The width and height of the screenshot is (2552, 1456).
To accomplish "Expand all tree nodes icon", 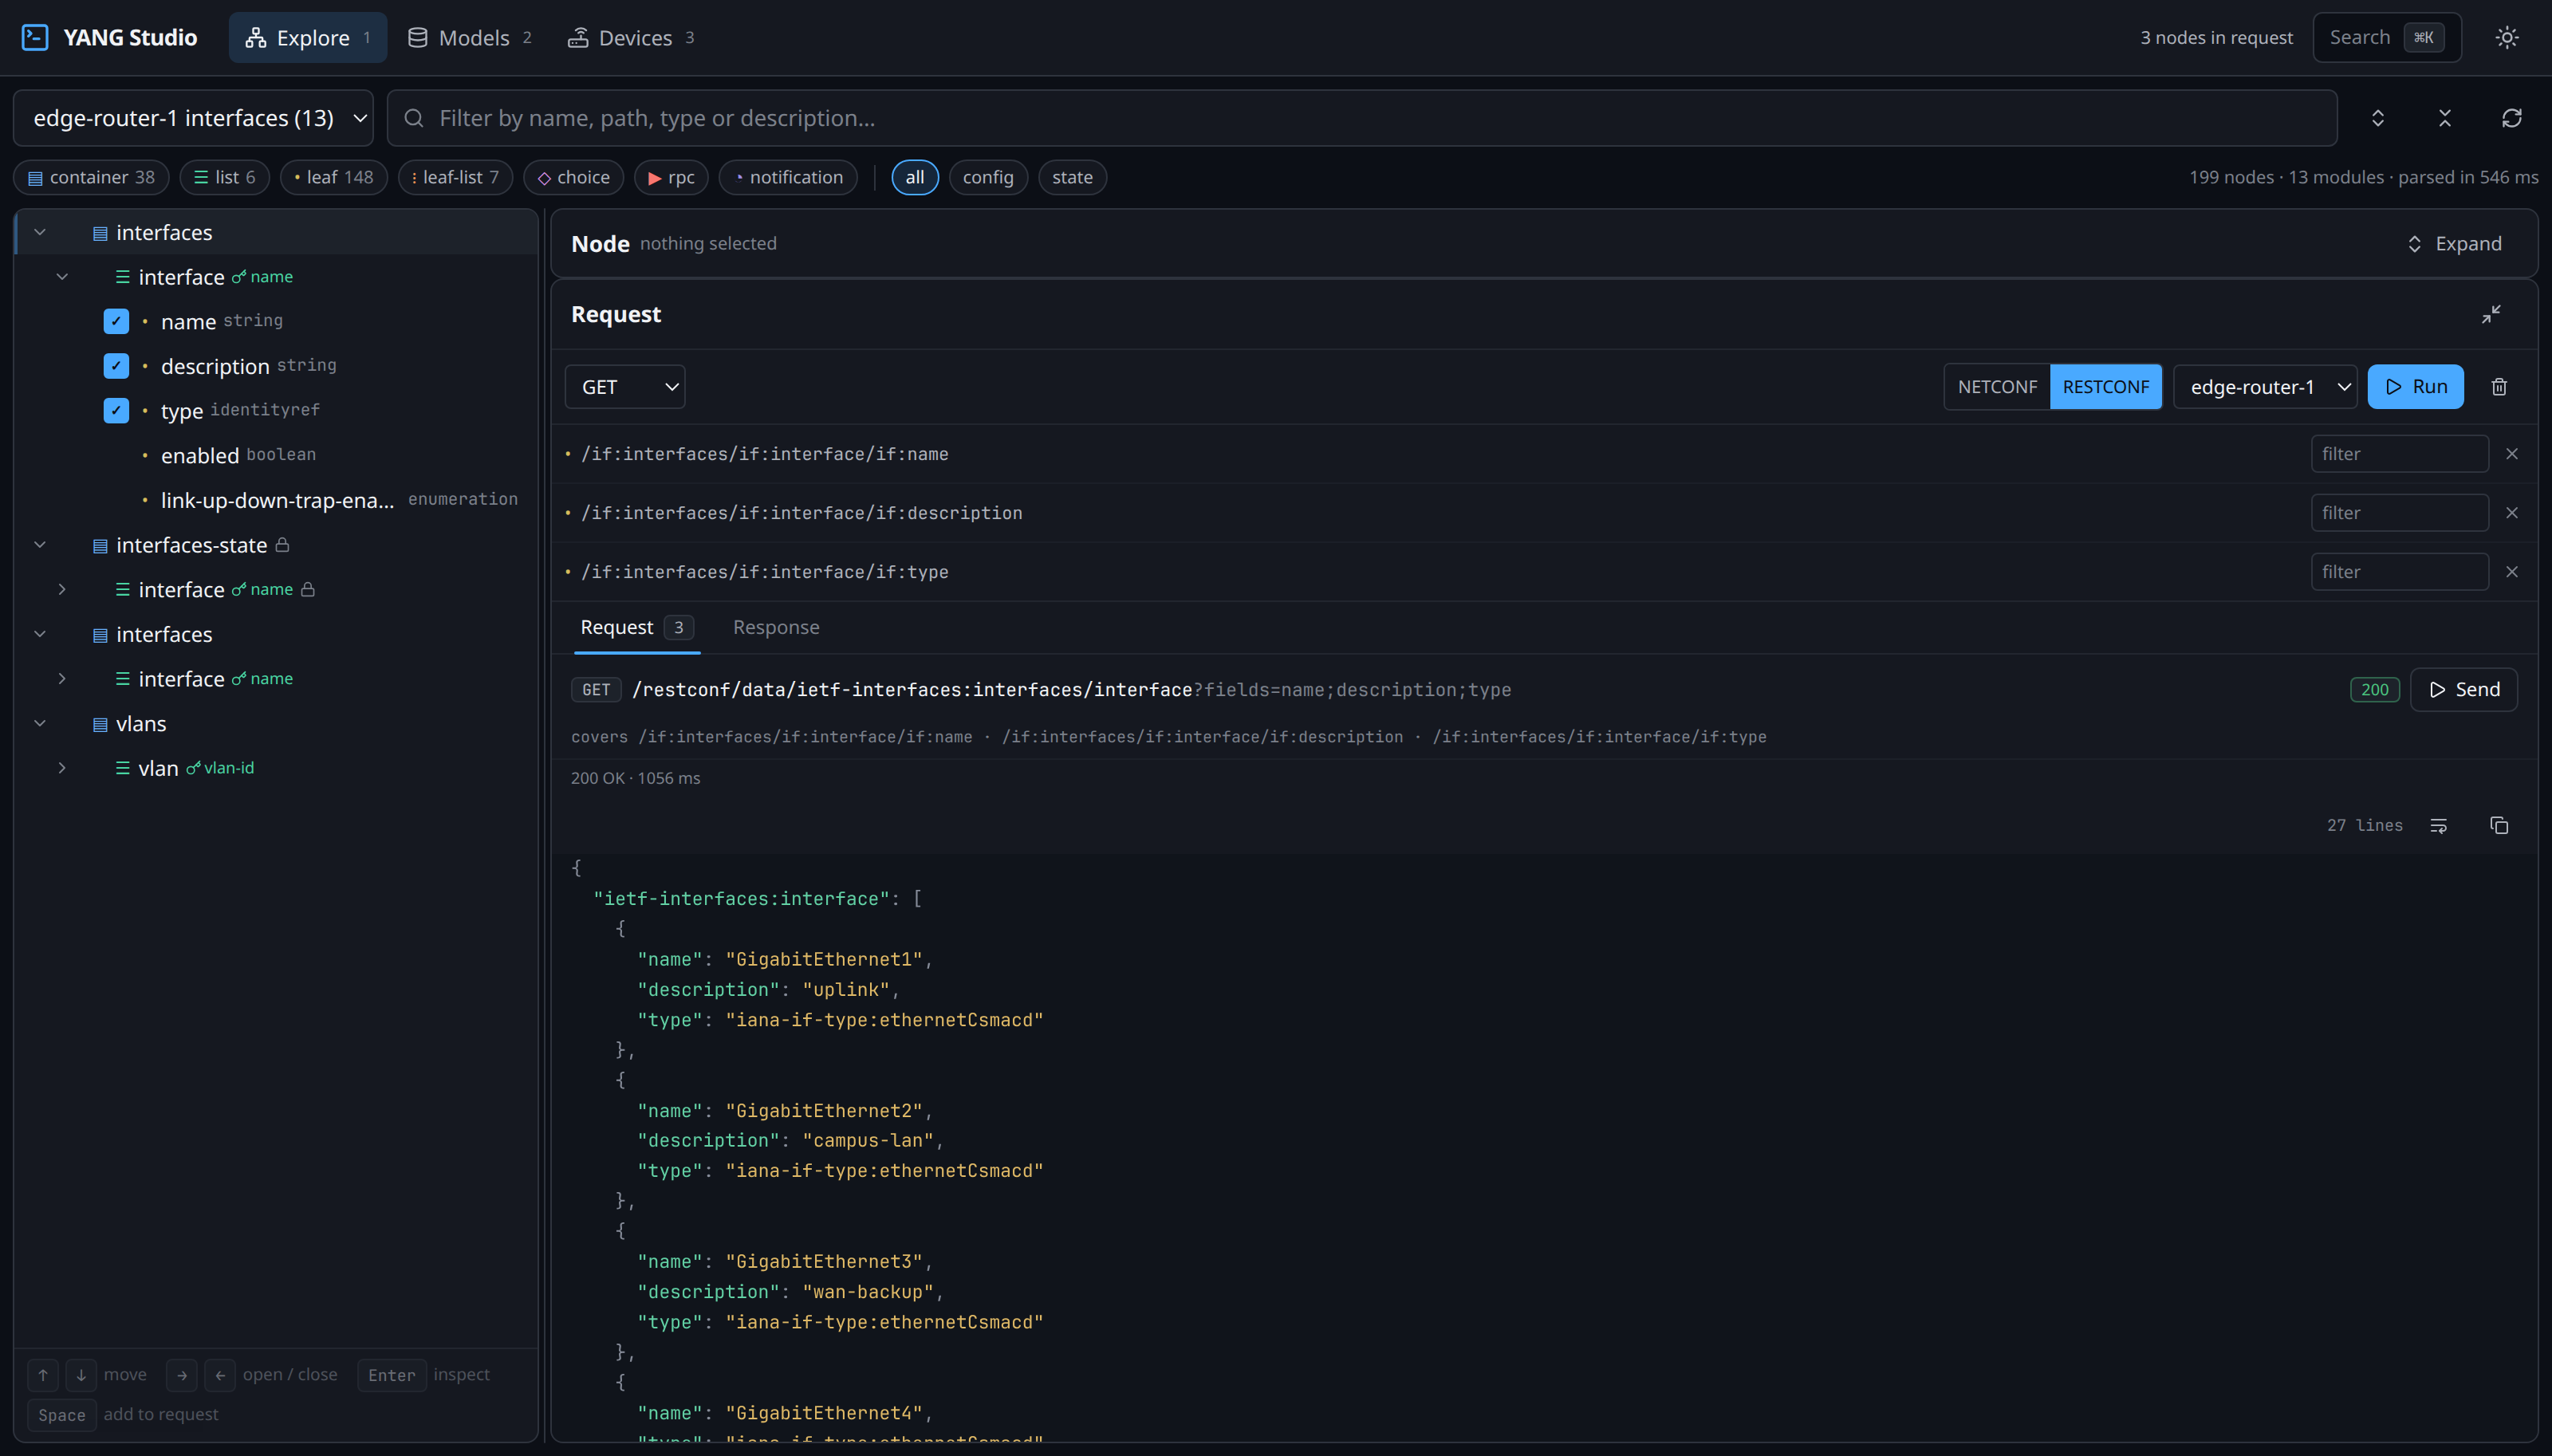I will [x=2378, y=118].
